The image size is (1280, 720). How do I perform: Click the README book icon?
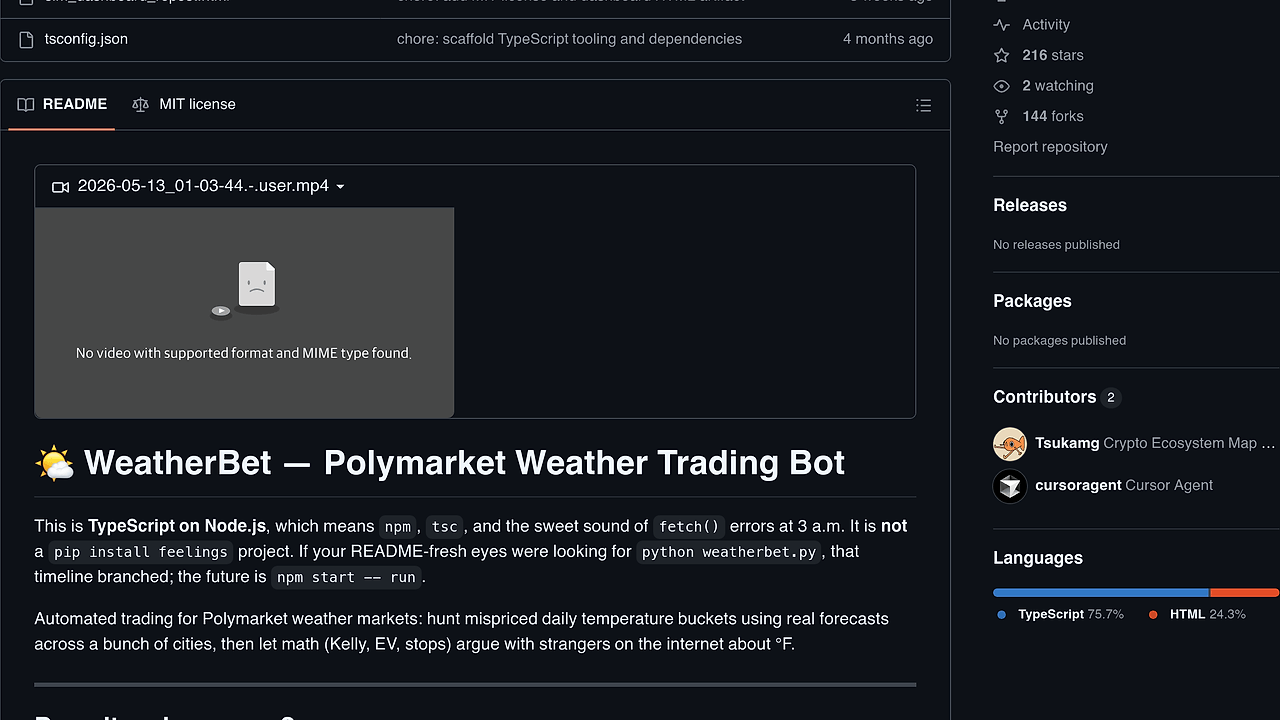coord(26,104)
